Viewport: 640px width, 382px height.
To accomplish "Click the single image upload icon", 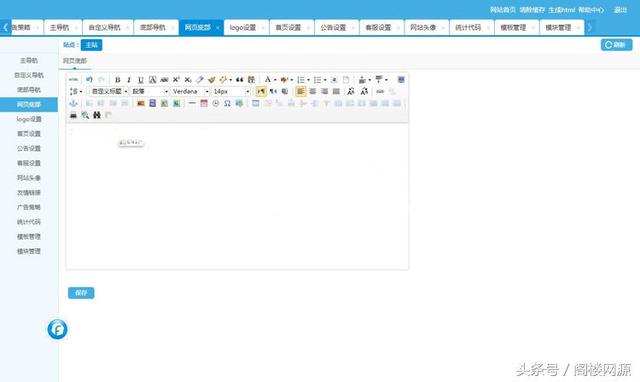I will tap(141, 103).
